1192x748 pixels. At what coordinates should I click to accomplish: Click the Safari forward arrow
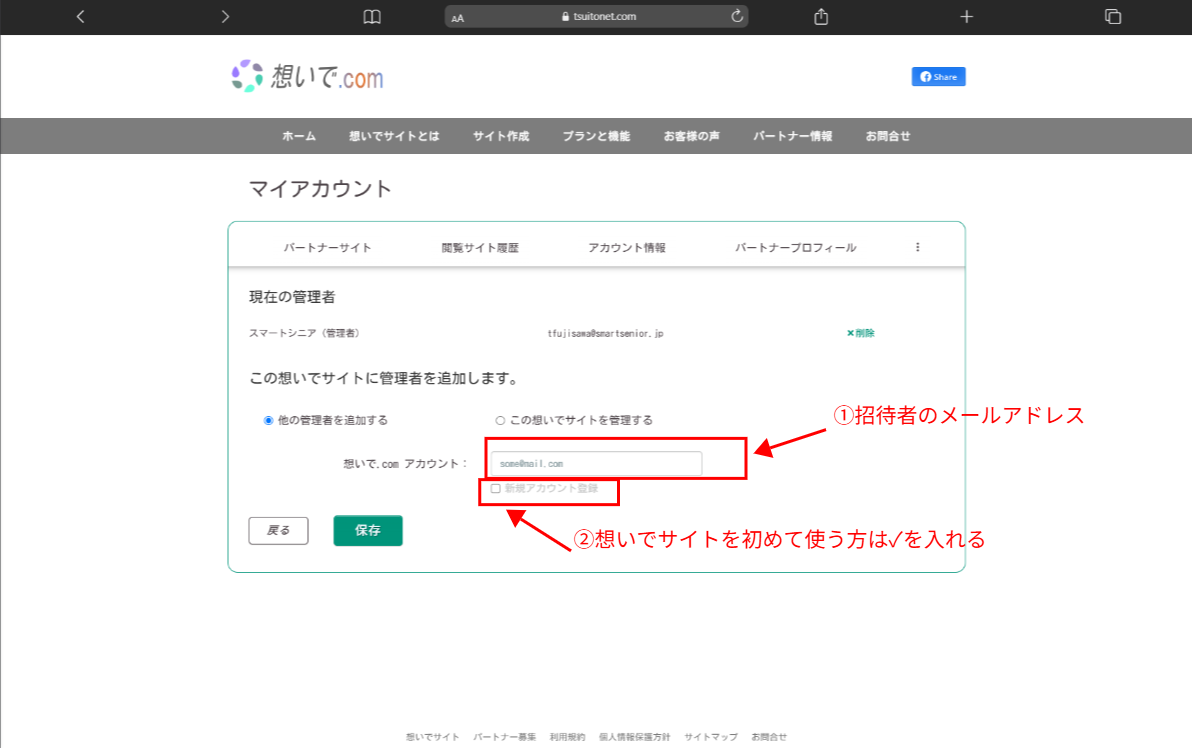click(x=225, y=16)
